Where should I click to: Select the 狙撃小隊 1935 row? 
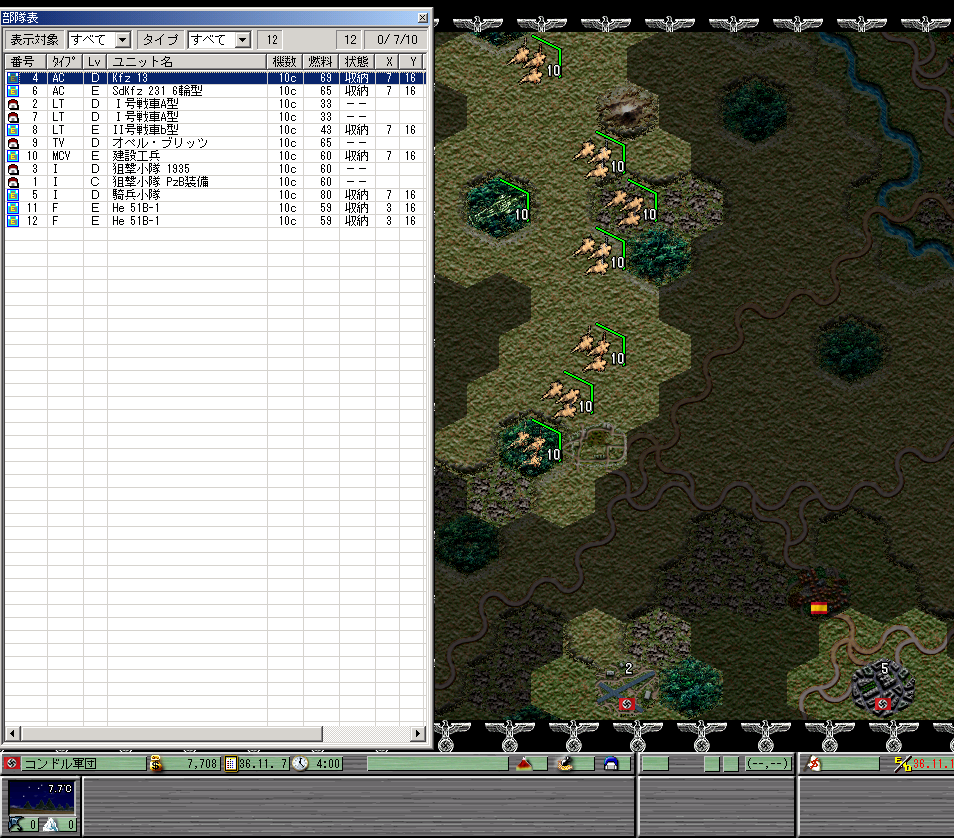pos(215,169)
